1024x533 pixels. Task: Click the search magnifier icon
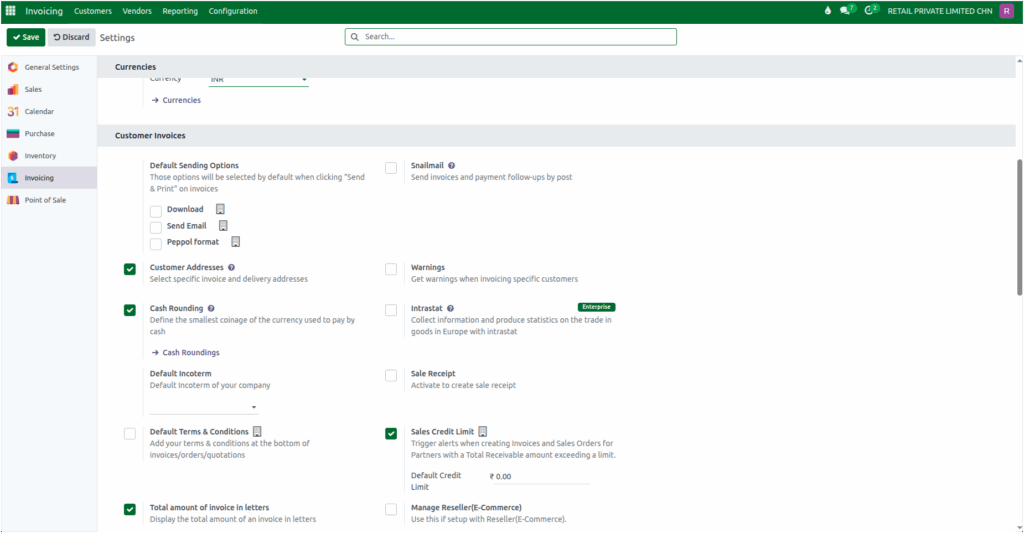(x=355, y=37)
